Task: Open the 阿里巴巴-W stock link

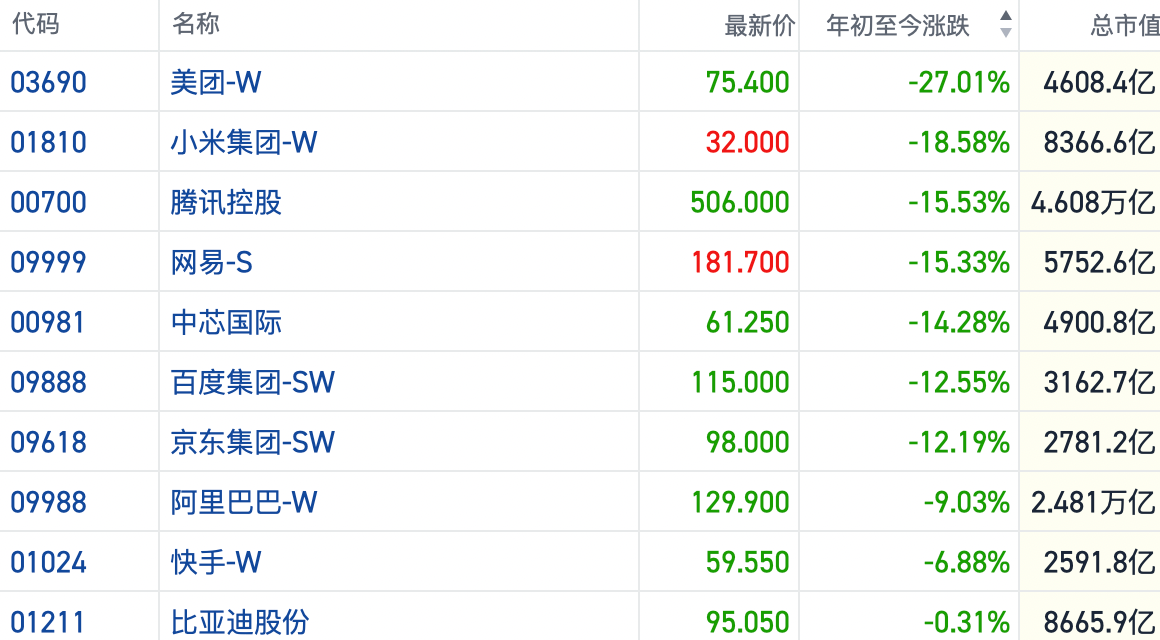Action: click(244, 502)
